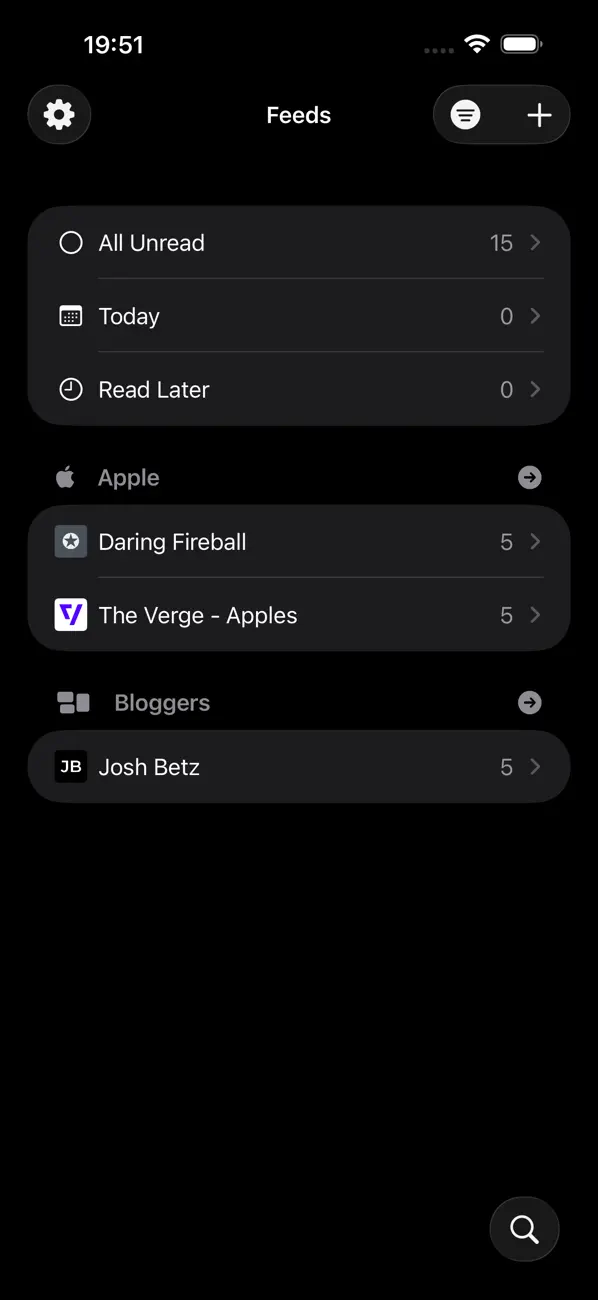598x1300 pixels.
Task: Click the Josh Betz avatar icon
Action: coord(70,767)
